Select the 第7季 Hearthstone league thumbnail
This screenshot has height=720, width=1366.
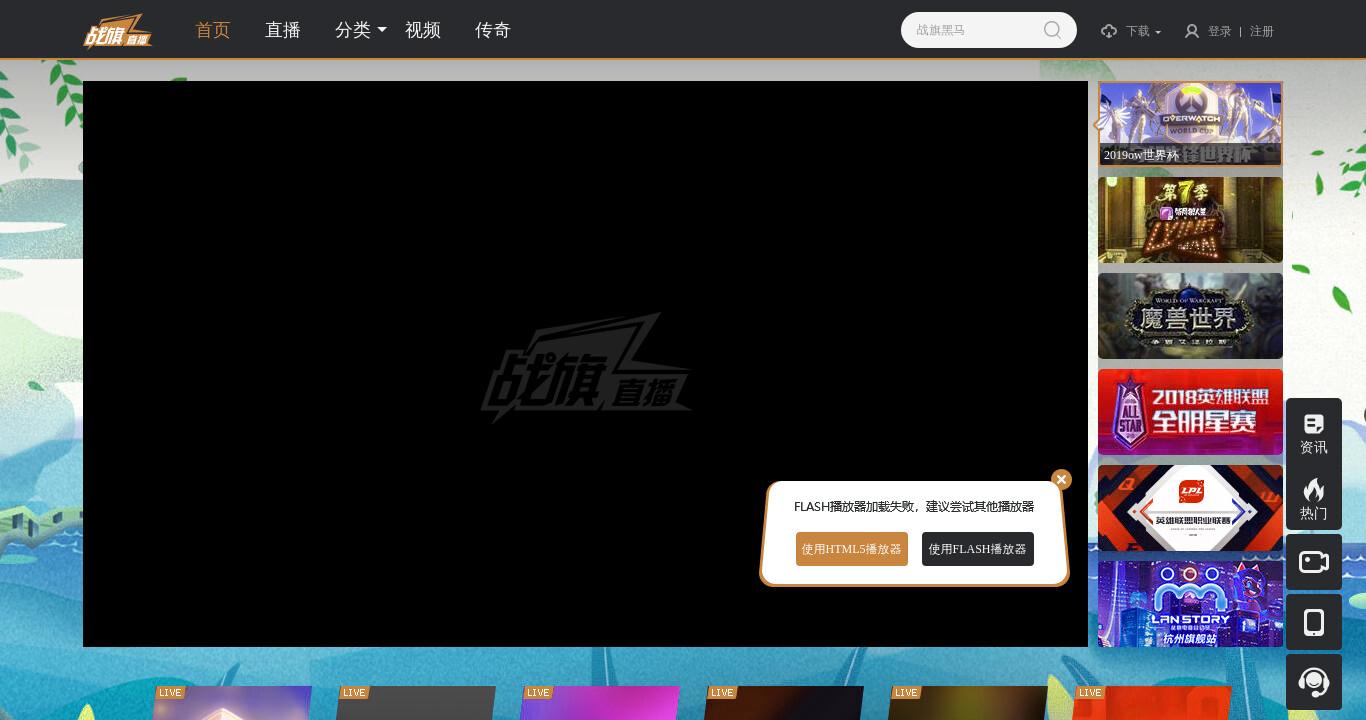tap(1190, 220)
